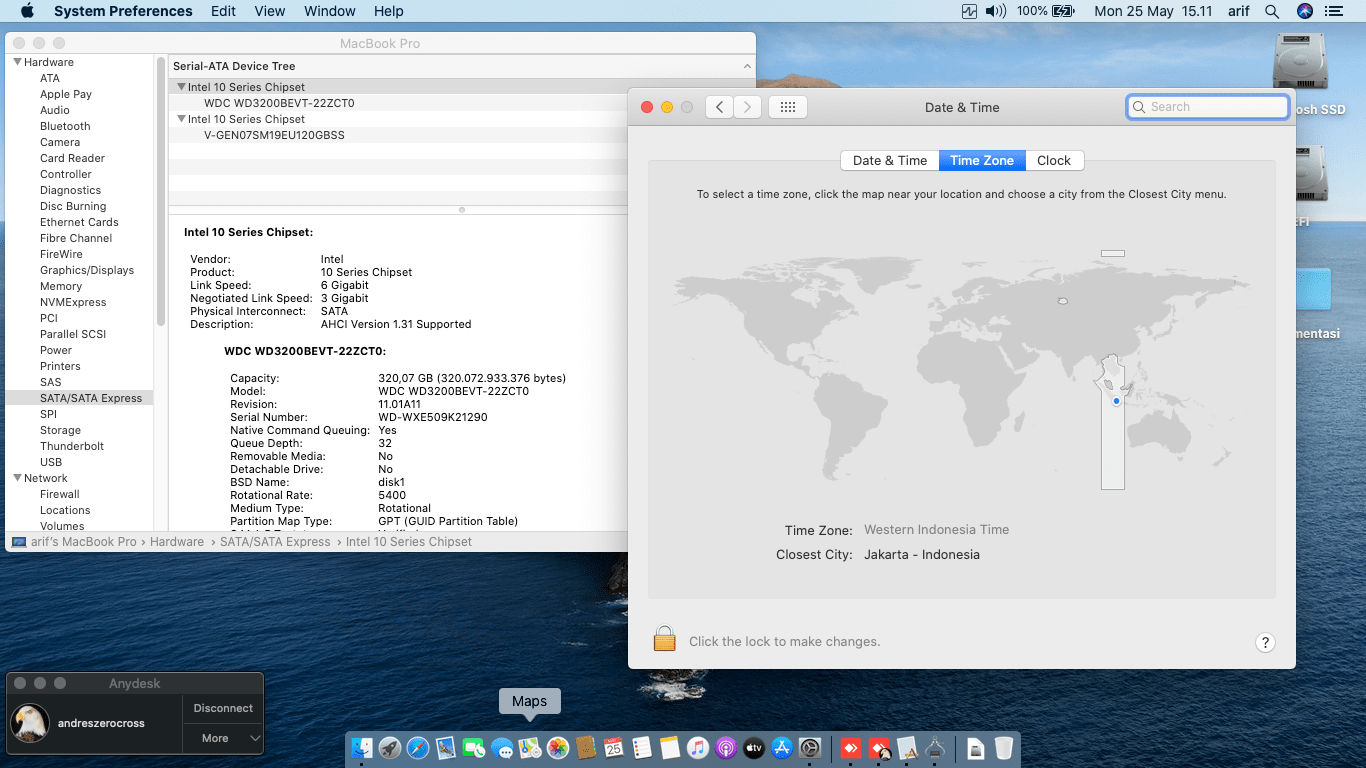This screenshot has height=768, width=1366.
Task: Select WDC WD3200BEVT-22ZCT0 in device tree
Action: click(x=279, y=103)
